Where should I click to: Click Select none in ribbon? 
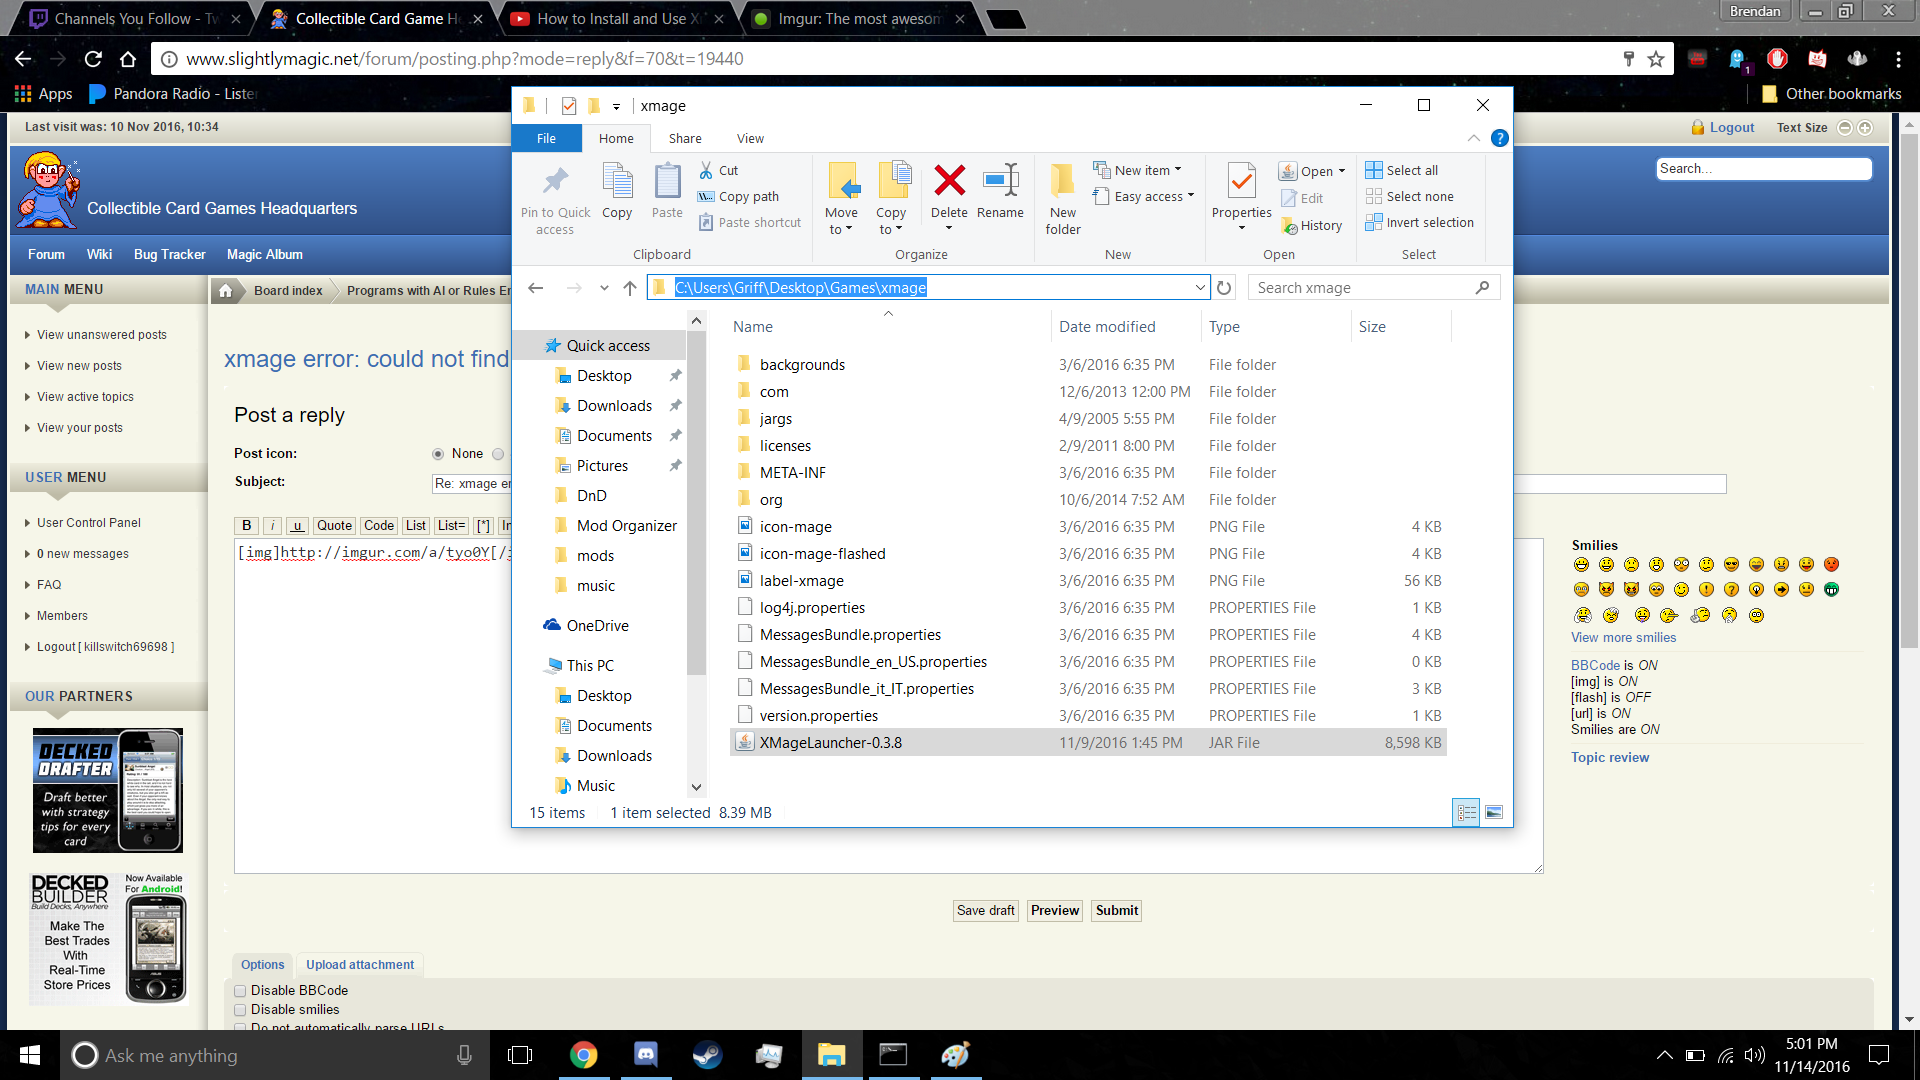click(x=1410, y=197)
